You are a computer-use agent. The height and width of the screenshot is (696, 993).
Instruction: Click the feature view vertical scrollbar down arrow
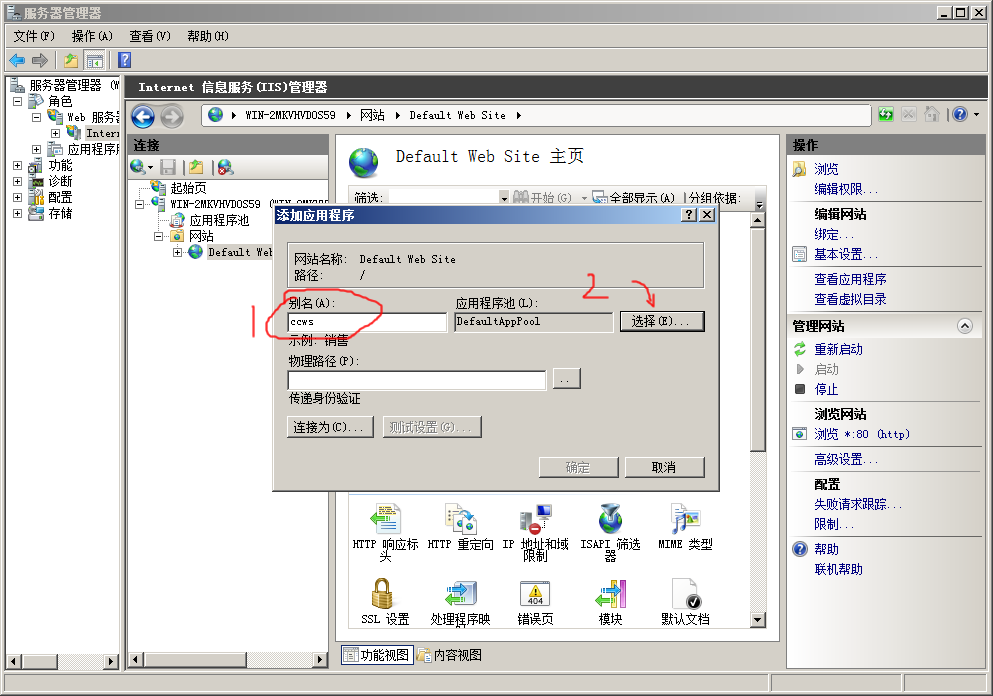click(757, 620)
